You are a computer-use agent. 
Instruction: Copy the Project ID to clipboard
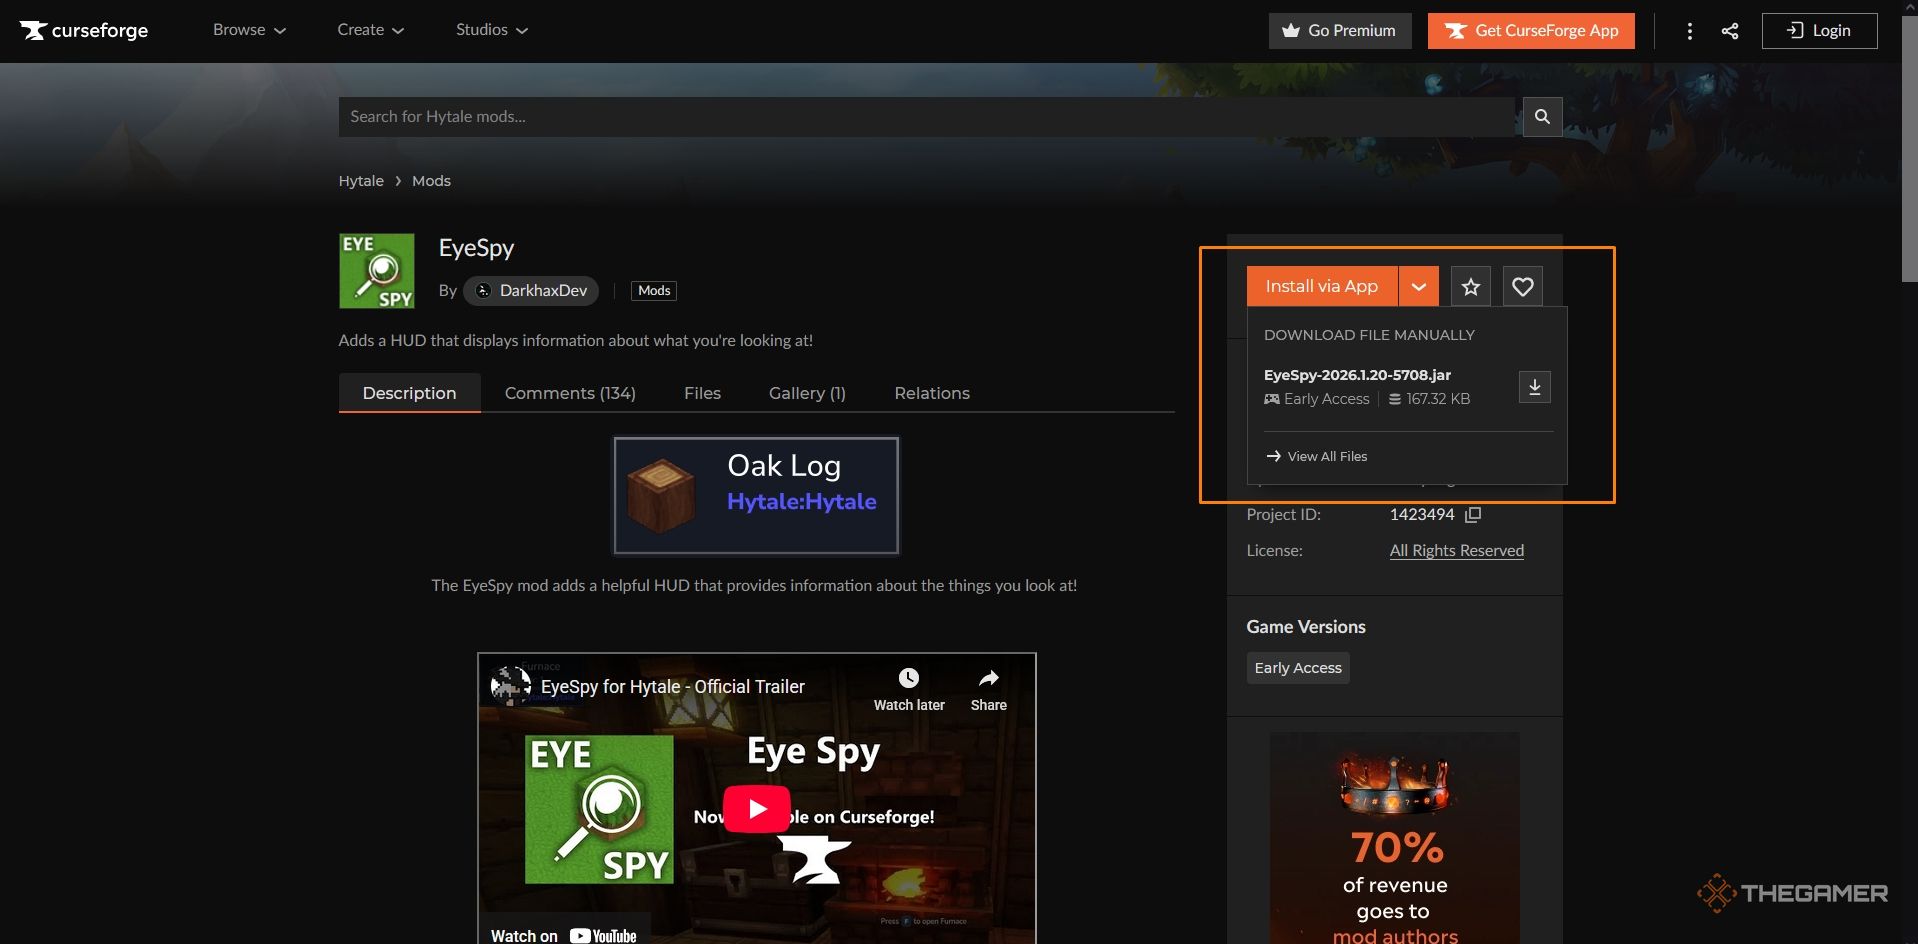point(1472,515)
